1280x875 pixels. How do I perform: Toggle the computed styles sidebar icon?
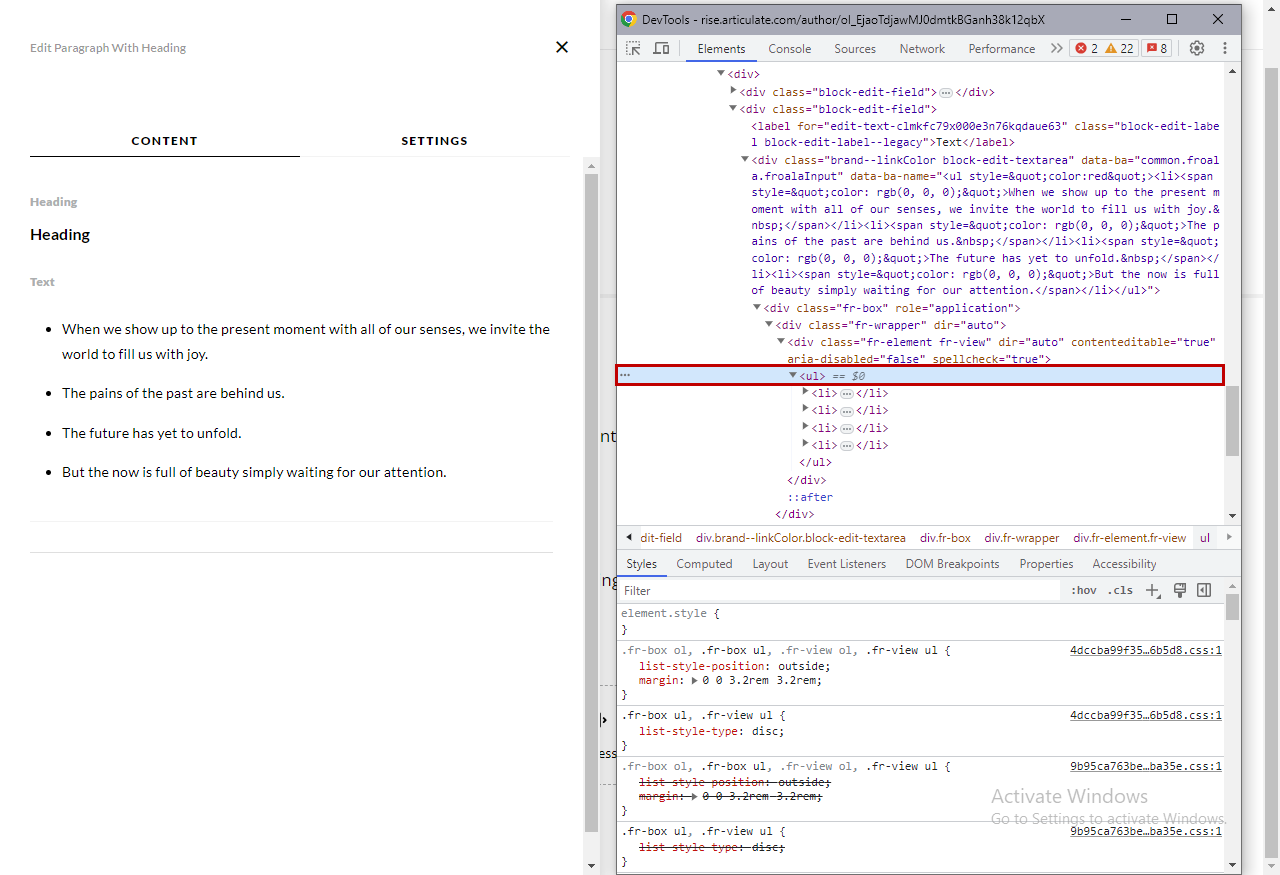pyautogui.click(x=1204, y=590)
